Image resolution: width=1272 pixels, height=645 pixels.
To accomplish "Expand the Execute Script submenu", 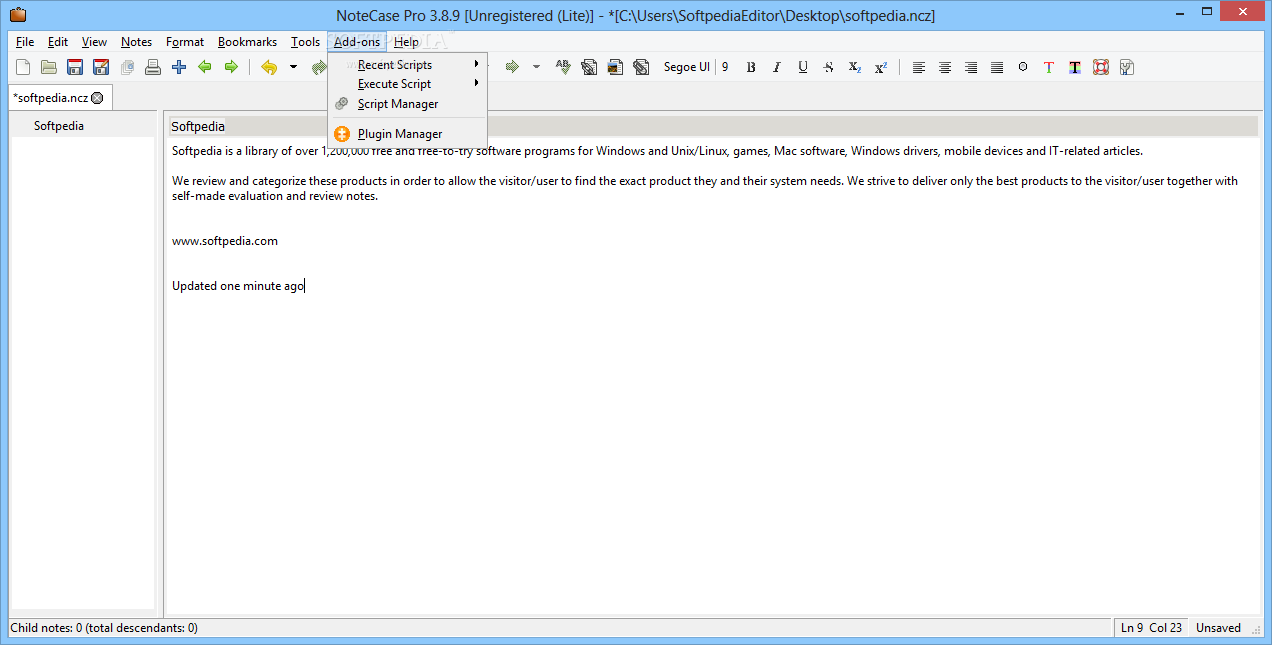I will pos(407,84).
